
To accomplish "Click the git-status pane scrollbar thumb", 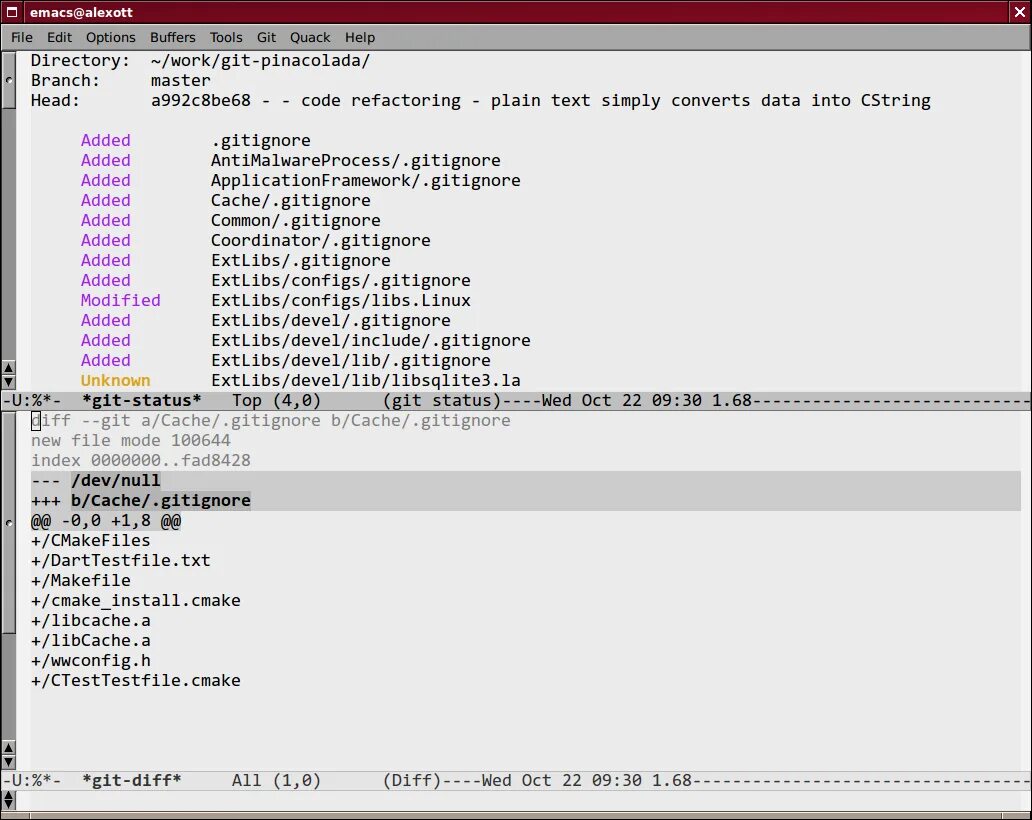I will 9,80.
